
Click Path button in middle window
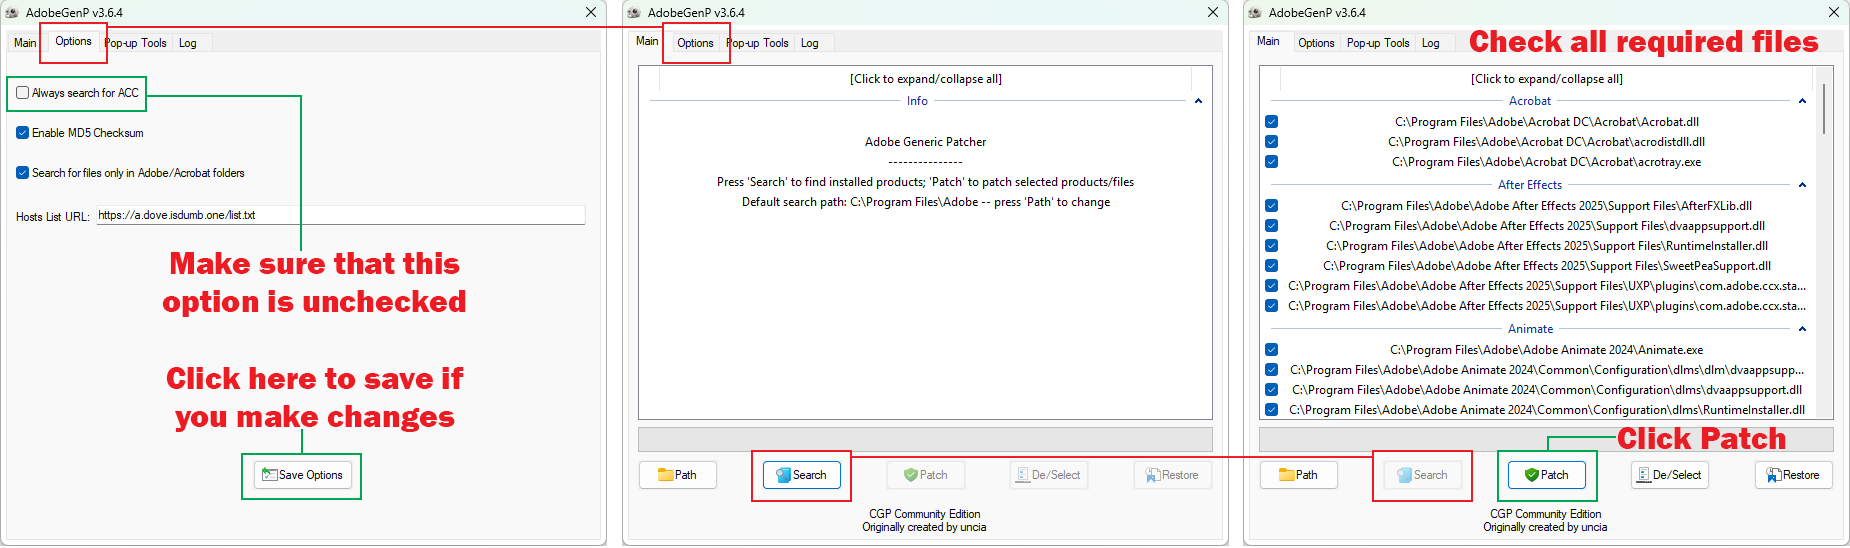click(x=678, y=475)
